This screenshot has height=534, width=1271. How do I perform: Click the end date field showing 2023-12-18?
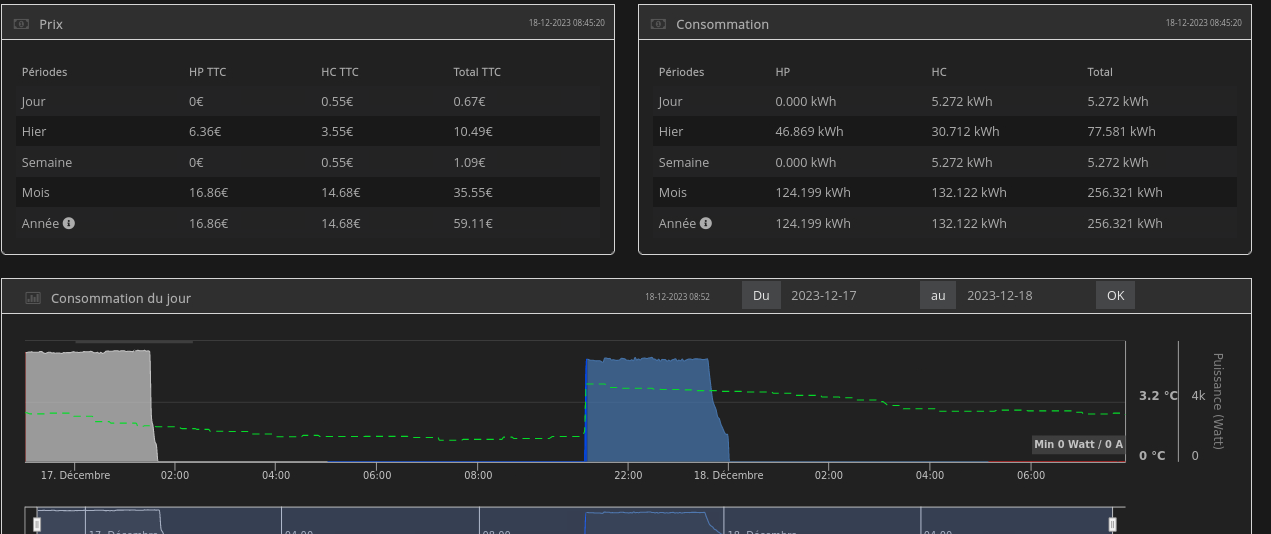(1025, 295)
